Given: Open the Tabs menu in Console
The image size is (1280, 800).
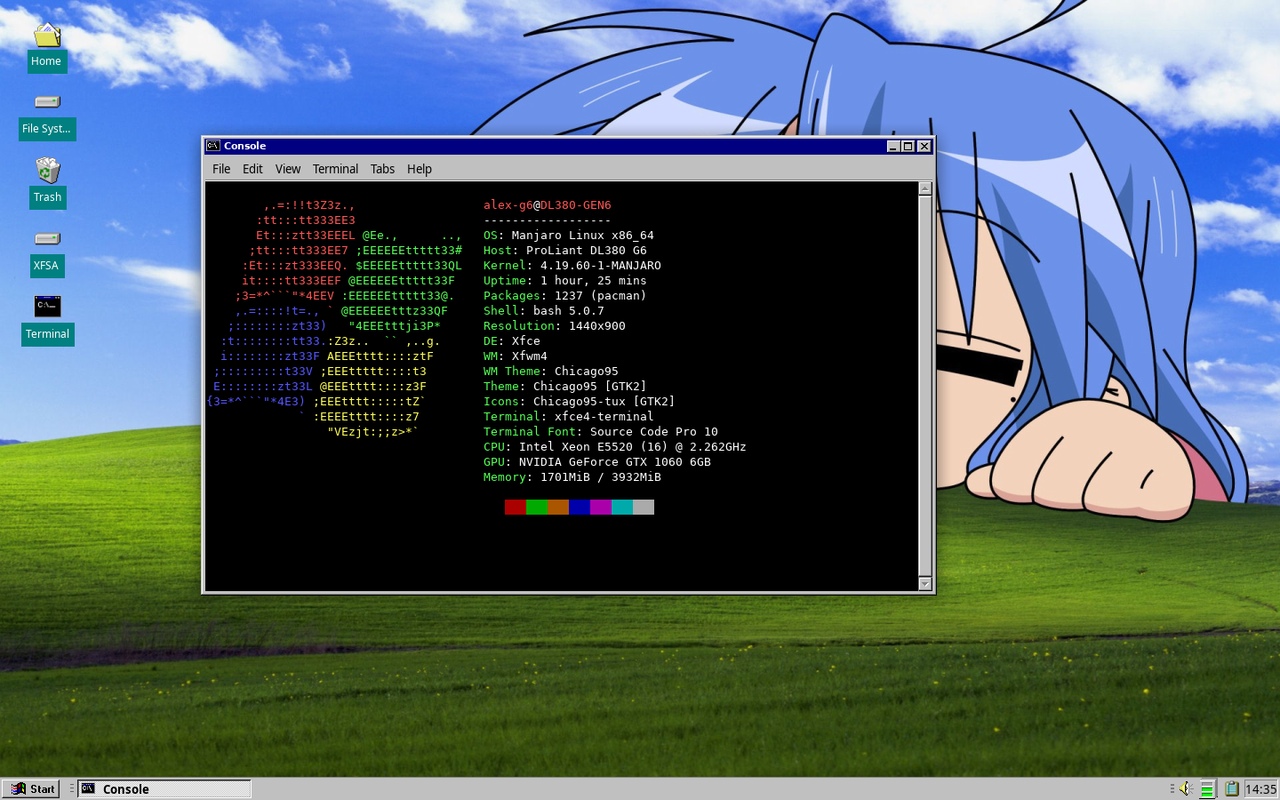Looking at the screenshot, I should click(382, 169).
